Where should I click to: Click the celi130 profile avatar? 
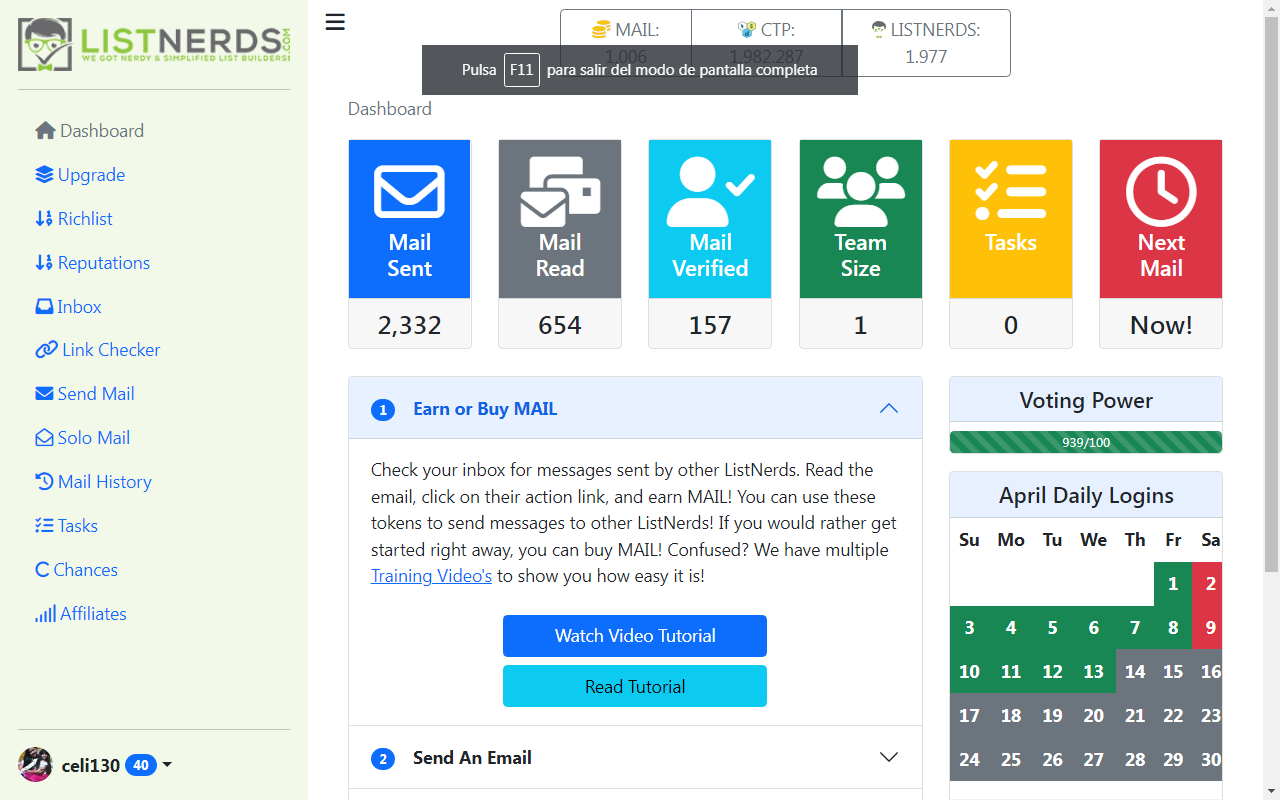tap(35, 764)
